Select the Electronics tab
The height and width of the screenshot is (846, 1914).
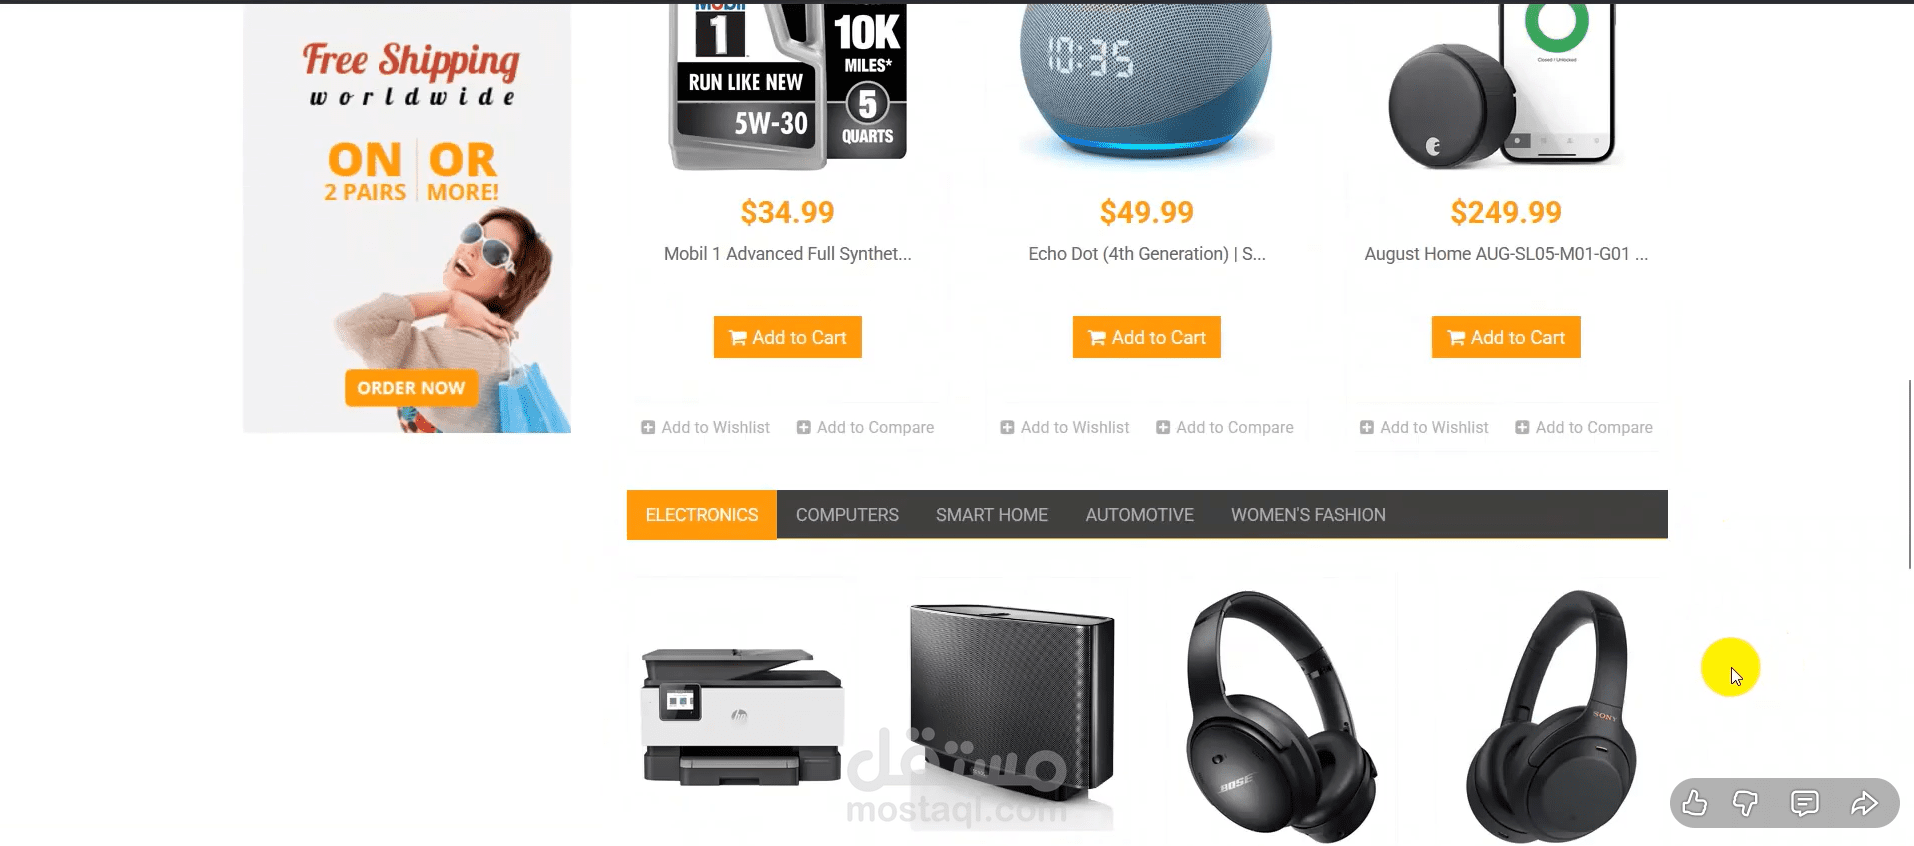(x=702, y=515)
